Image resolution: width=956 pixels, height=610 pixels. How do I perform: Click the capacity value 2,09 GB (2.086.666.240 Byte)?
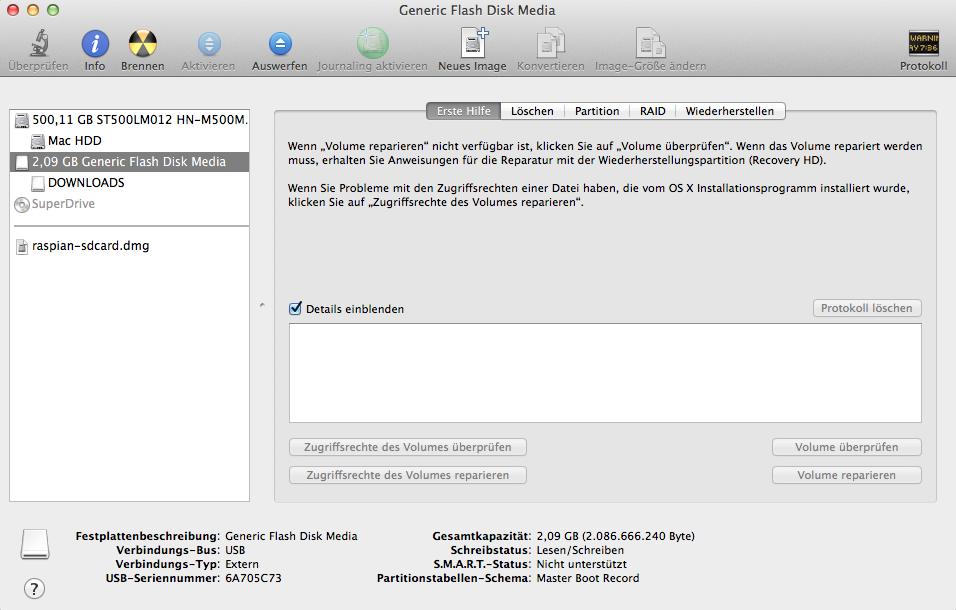click(616, 536)
